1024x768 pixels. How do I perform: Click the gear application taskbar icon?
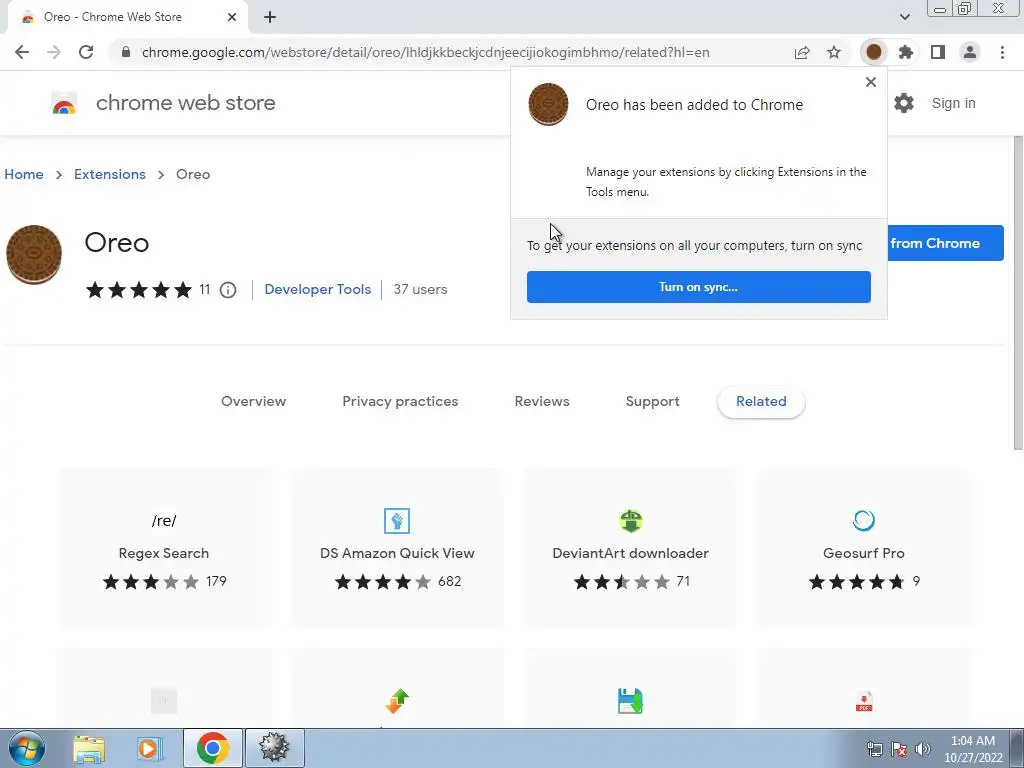tap(274, 748)
